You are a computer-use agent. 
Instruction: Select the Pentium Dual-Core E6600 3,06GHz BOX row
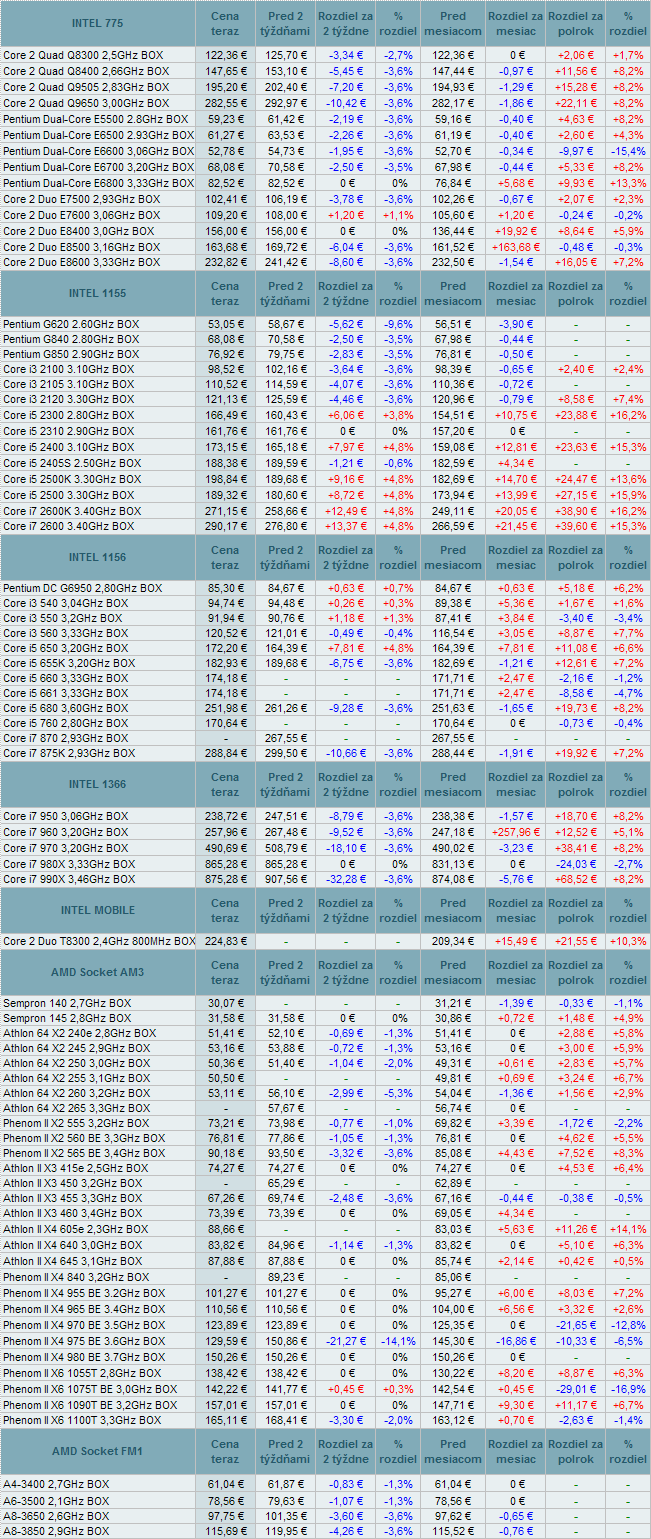point(325,151)
